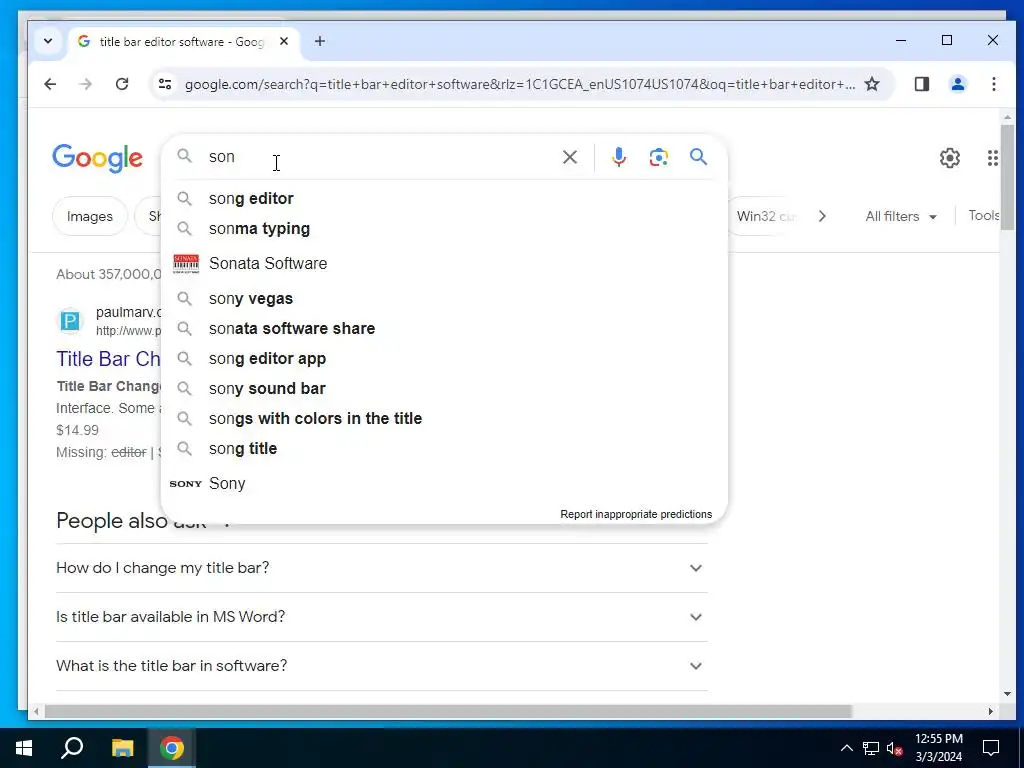Reload the current page
This screenshot has height=768, width=1024.
(x=121, y=84)
